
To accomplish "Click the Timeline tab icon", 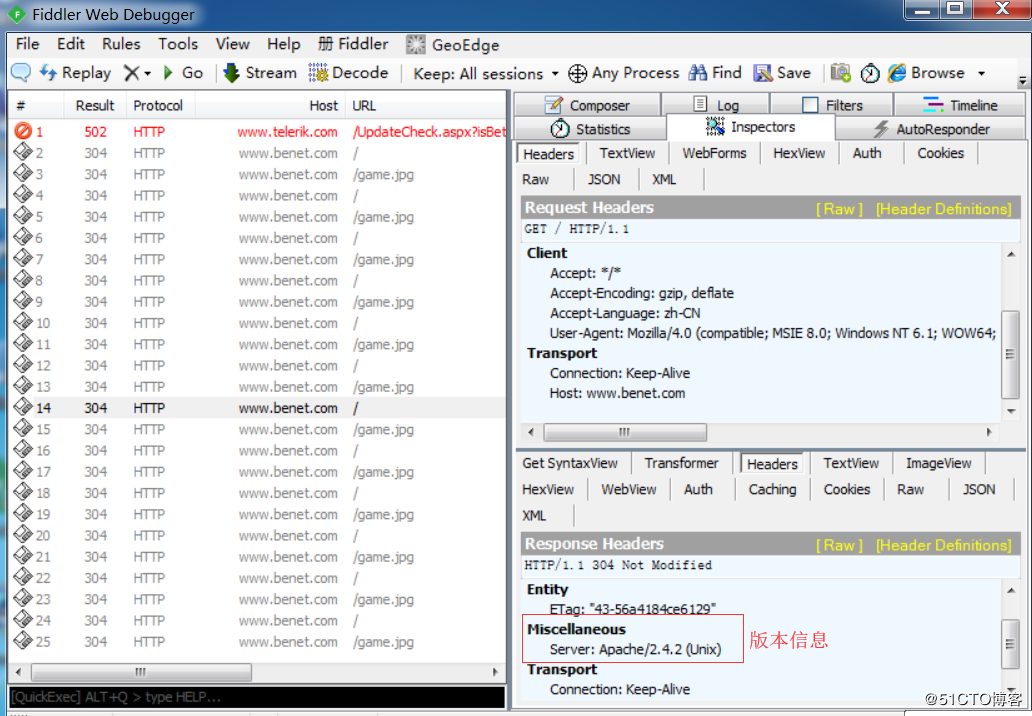I will pos(933,105).
